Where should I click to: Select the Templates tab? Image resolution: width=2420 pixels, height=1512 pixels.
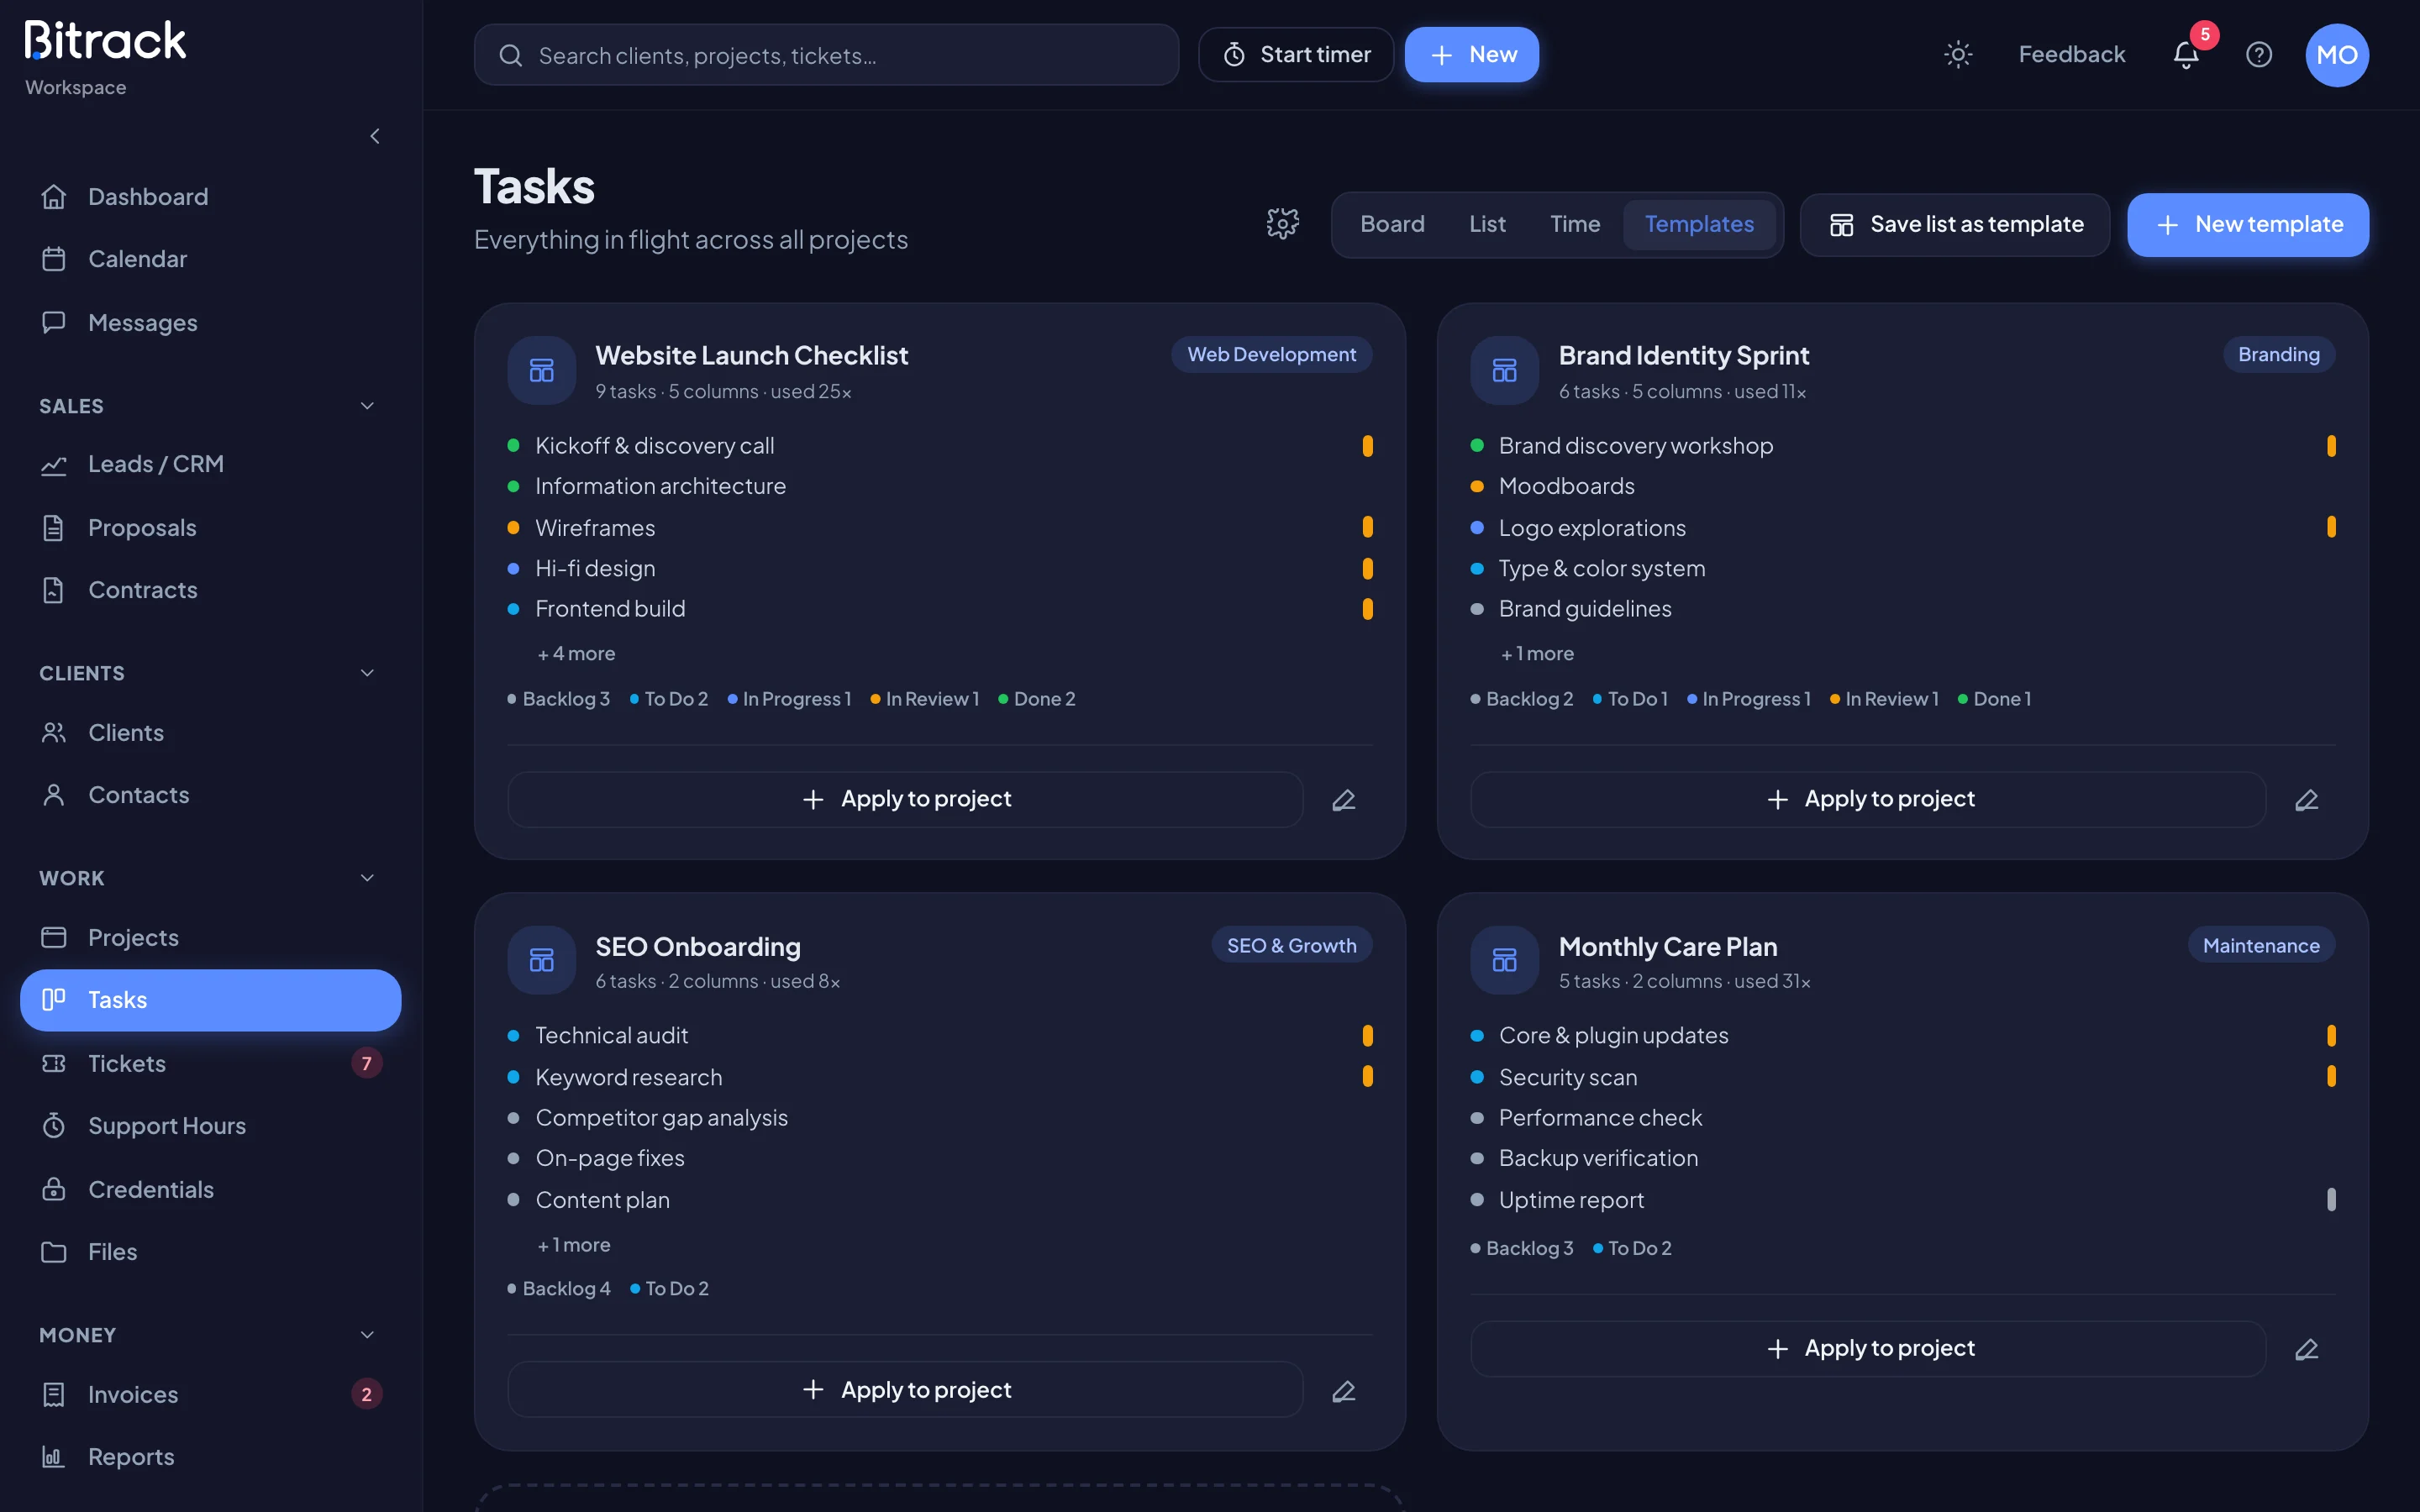coord(1699,224)
